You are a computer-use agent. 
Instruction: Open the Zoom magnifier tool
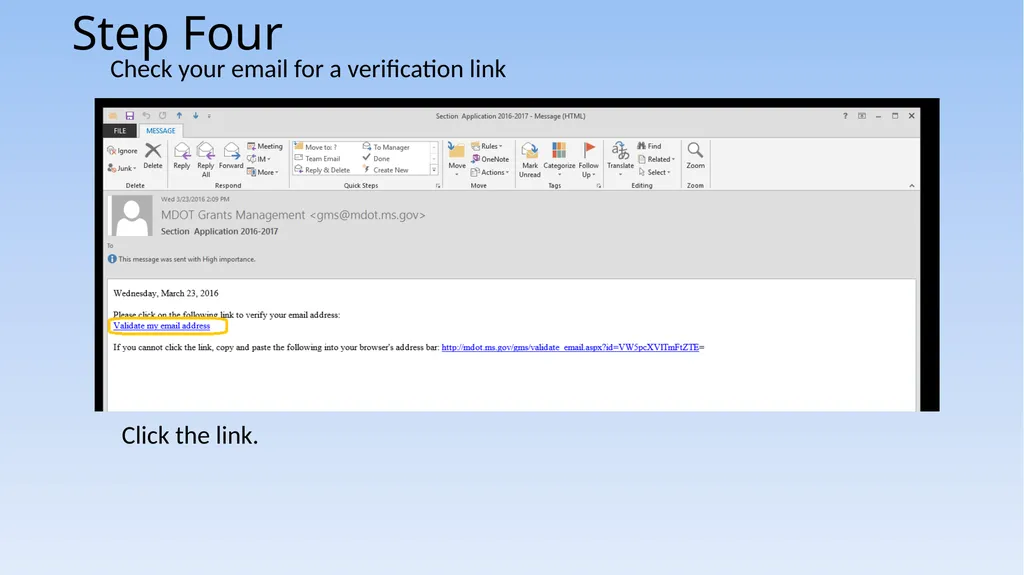[696, 156]
